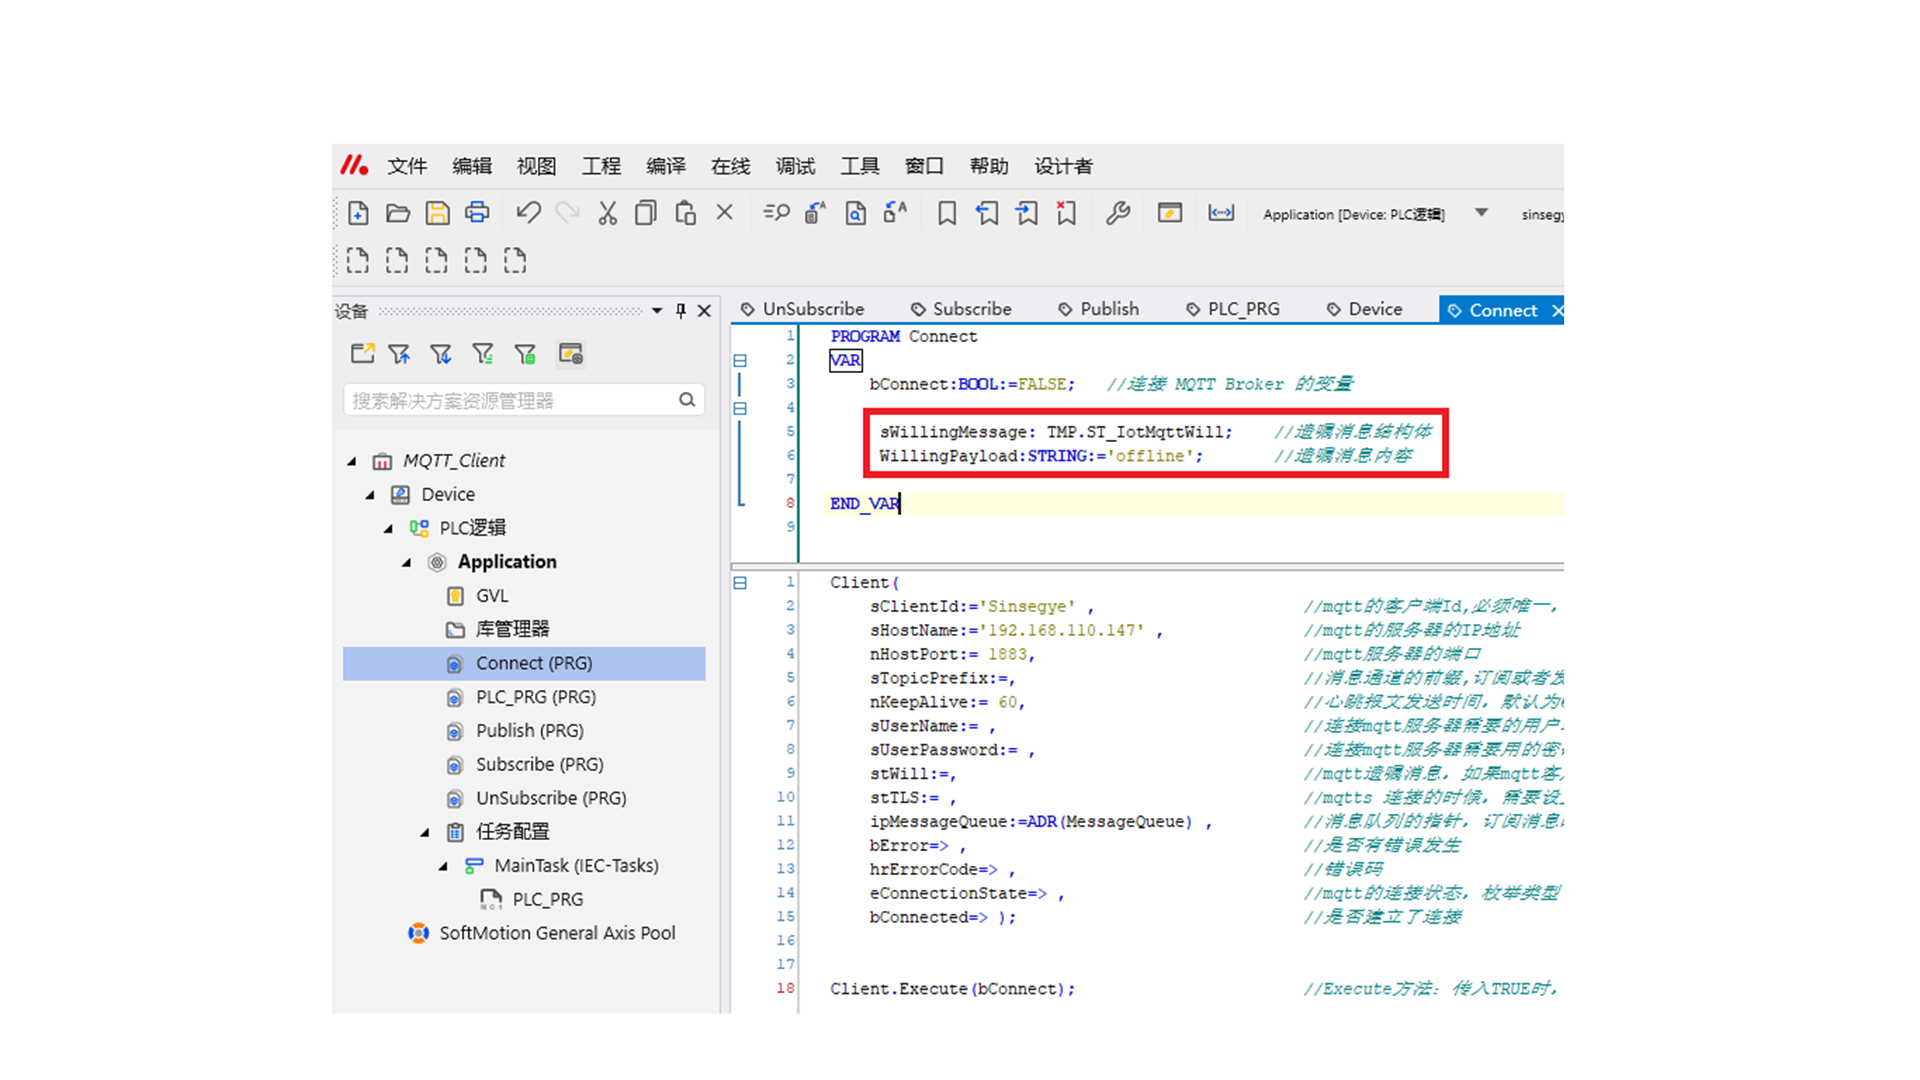
Task: Open the 调试 menu
Action: click(795, 166)
